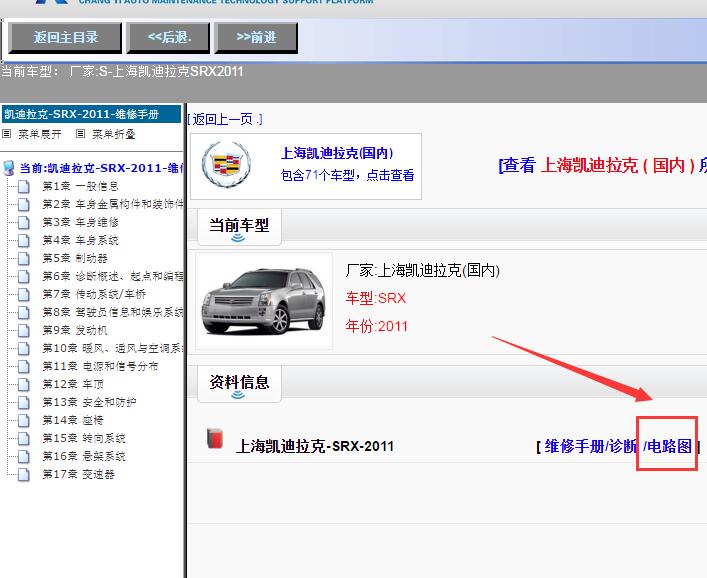The height and width of the screenshot is (578, 707).
Task: Click the page icon for 第3章
Action: tap(24, 223)
